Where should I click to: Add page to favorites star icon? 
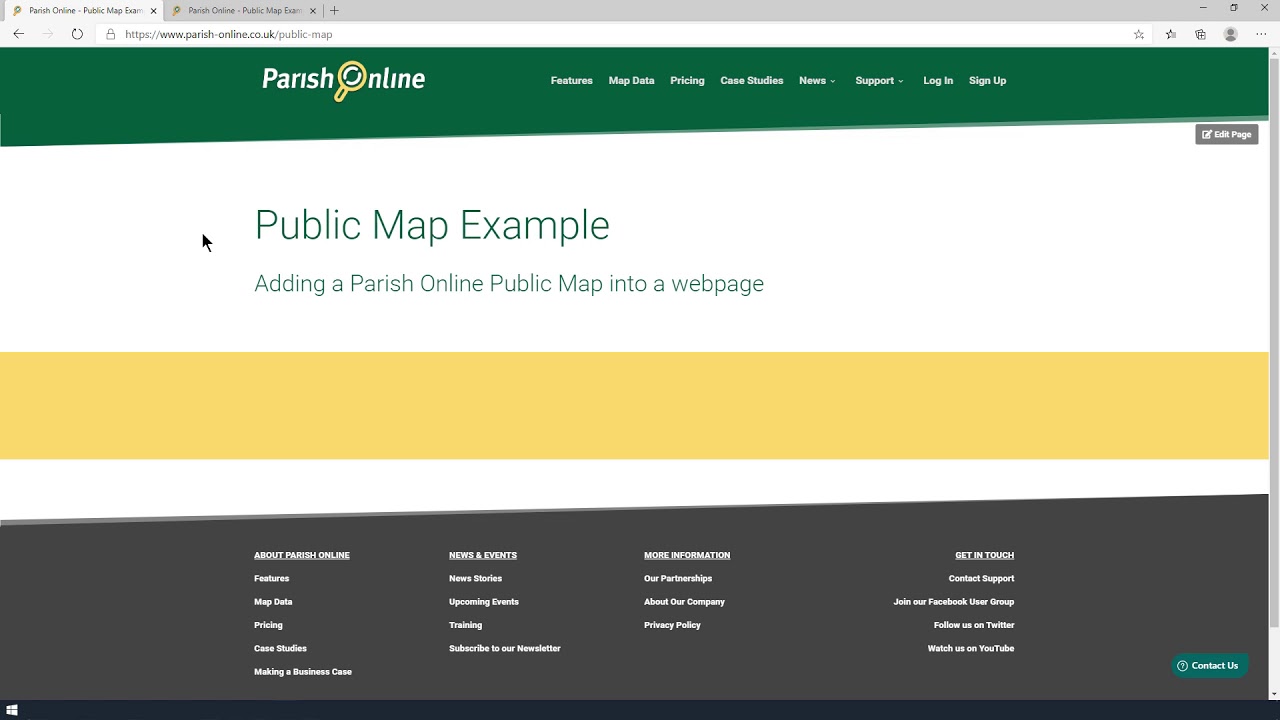[1139, 34]
